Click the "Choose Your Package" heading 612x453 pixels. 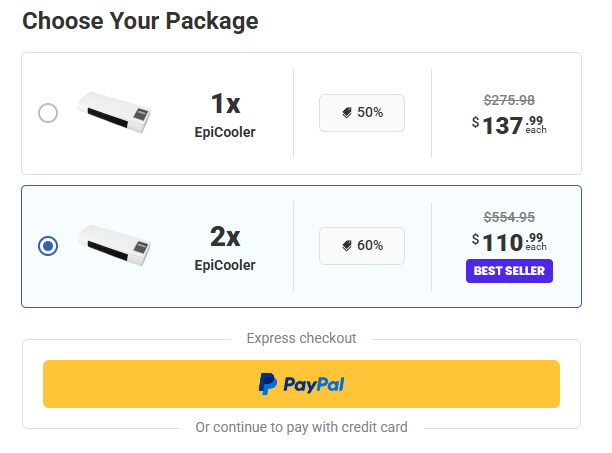(x=140, y=21)
